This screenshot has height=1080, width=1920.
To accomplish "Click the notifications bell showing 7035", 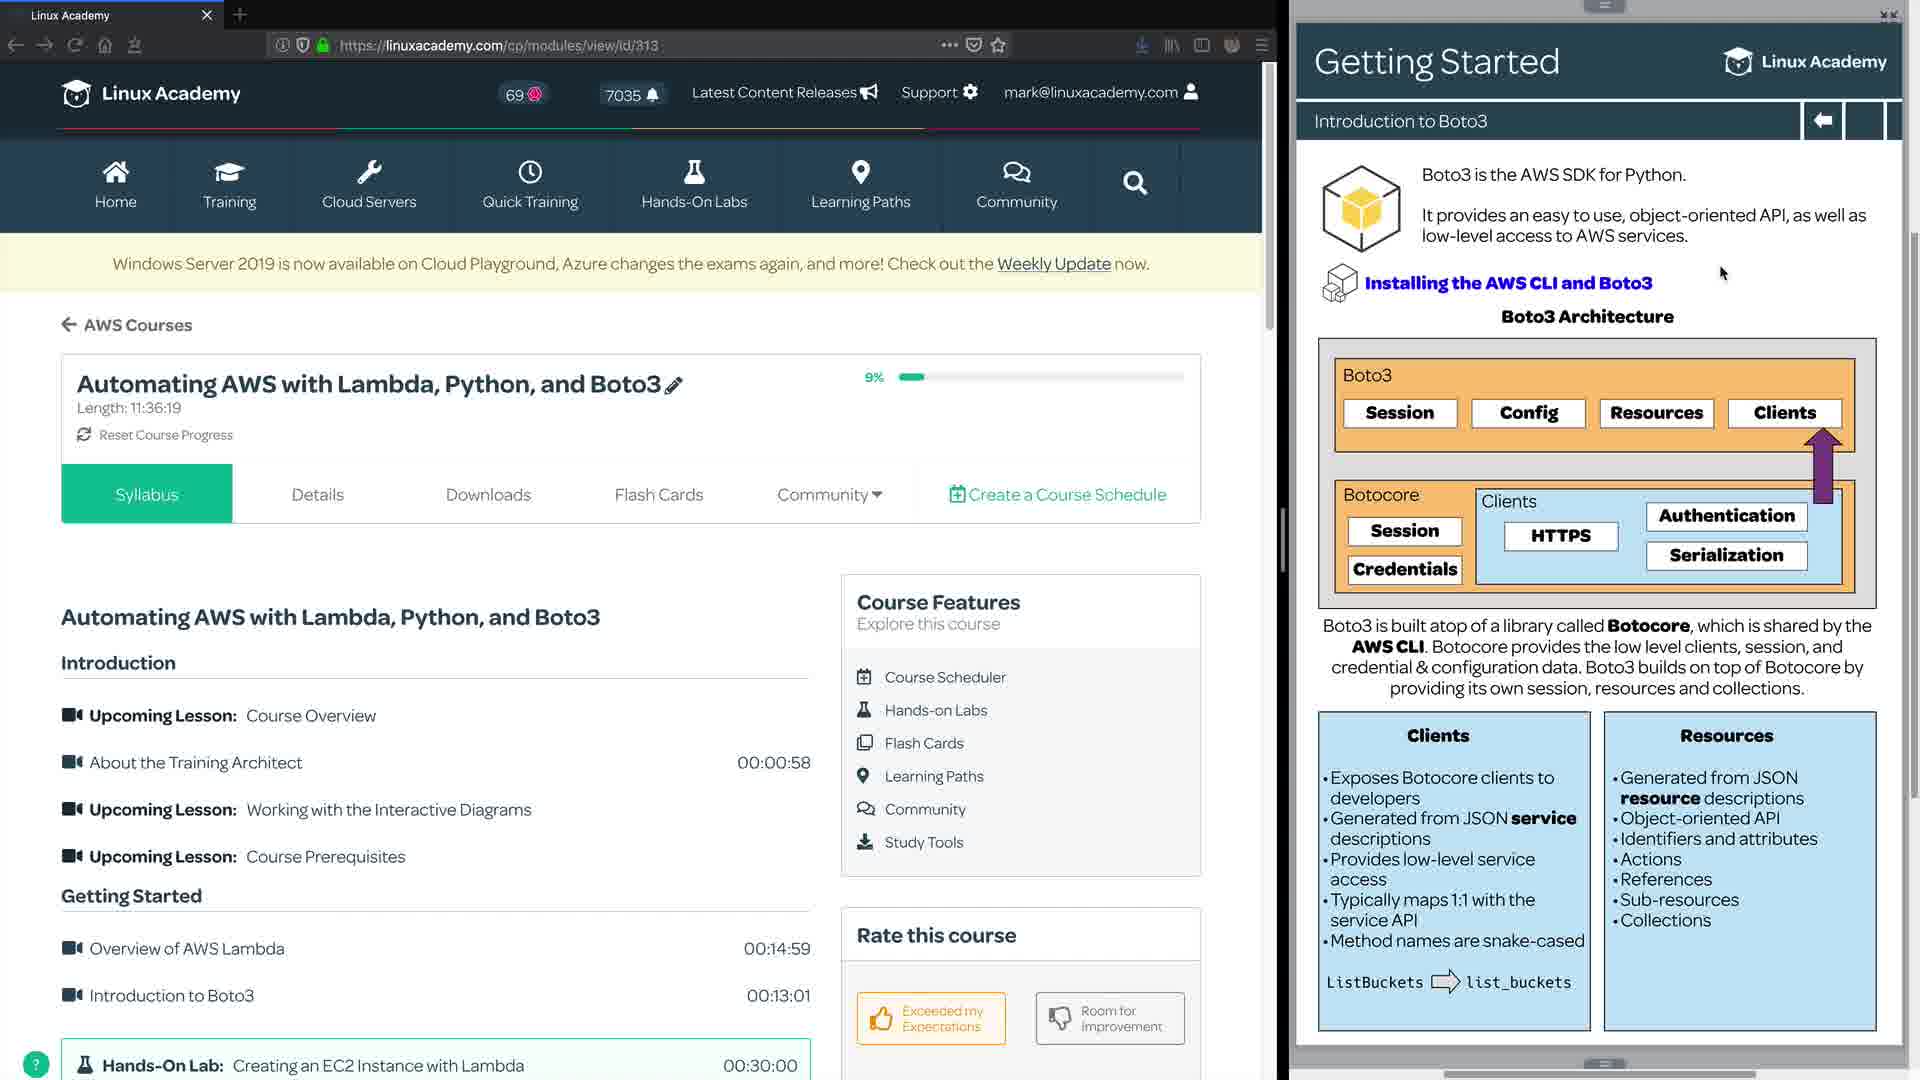I will (652, 95).
